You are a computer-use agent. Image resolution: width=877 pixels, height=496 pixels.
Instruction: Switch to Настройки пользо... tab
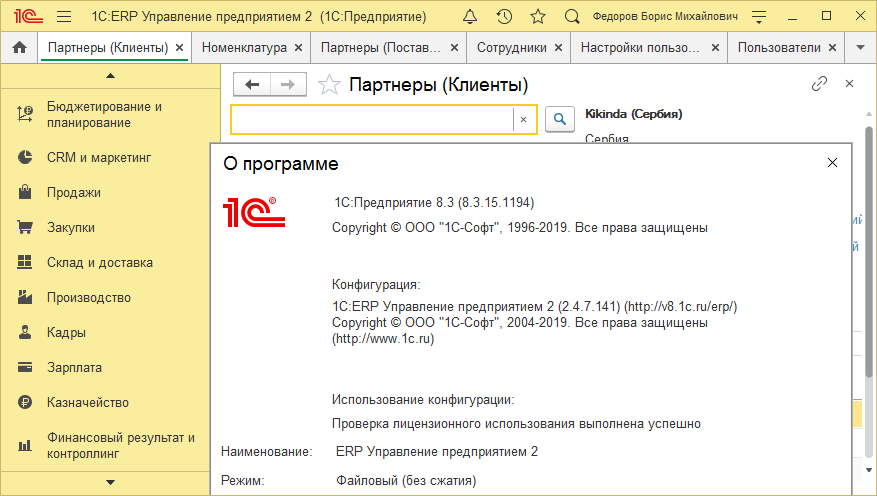coord(640,48)
